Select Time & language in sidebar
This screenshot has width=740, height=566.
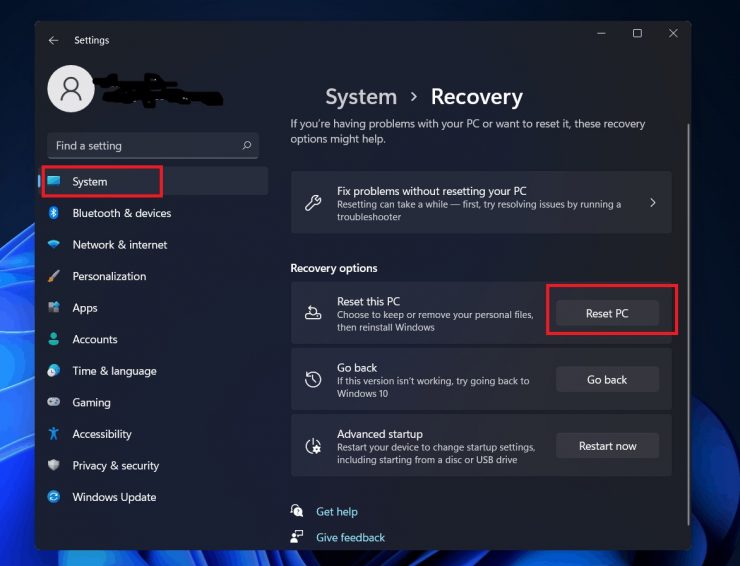(114, 371)
